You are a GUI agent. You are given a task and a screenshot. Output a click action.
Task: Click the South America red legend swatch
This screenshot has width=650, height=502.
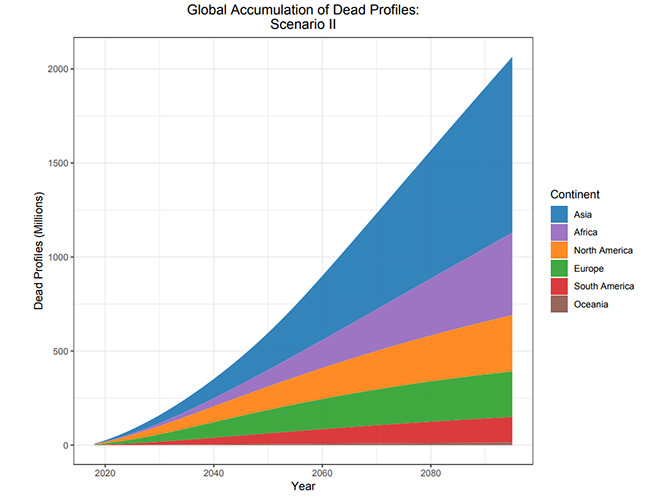560,287
